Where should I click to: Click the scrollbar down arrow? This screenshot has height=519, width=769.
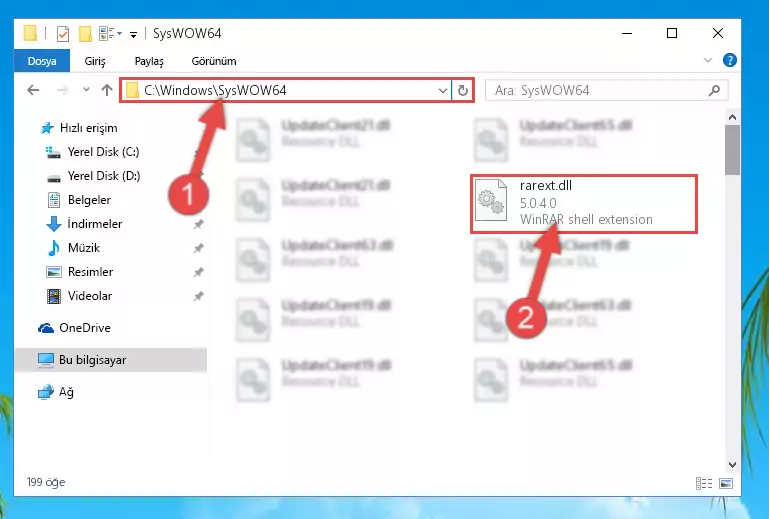tap(732, 465)
